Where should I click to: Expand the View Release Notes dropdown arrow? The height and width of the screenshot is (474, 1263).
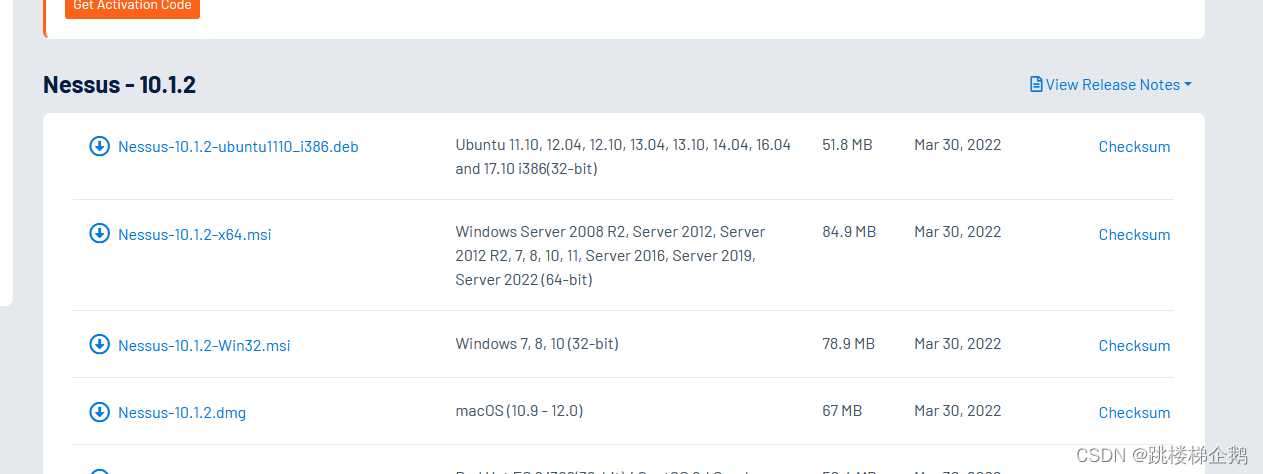click(1188, 85)
